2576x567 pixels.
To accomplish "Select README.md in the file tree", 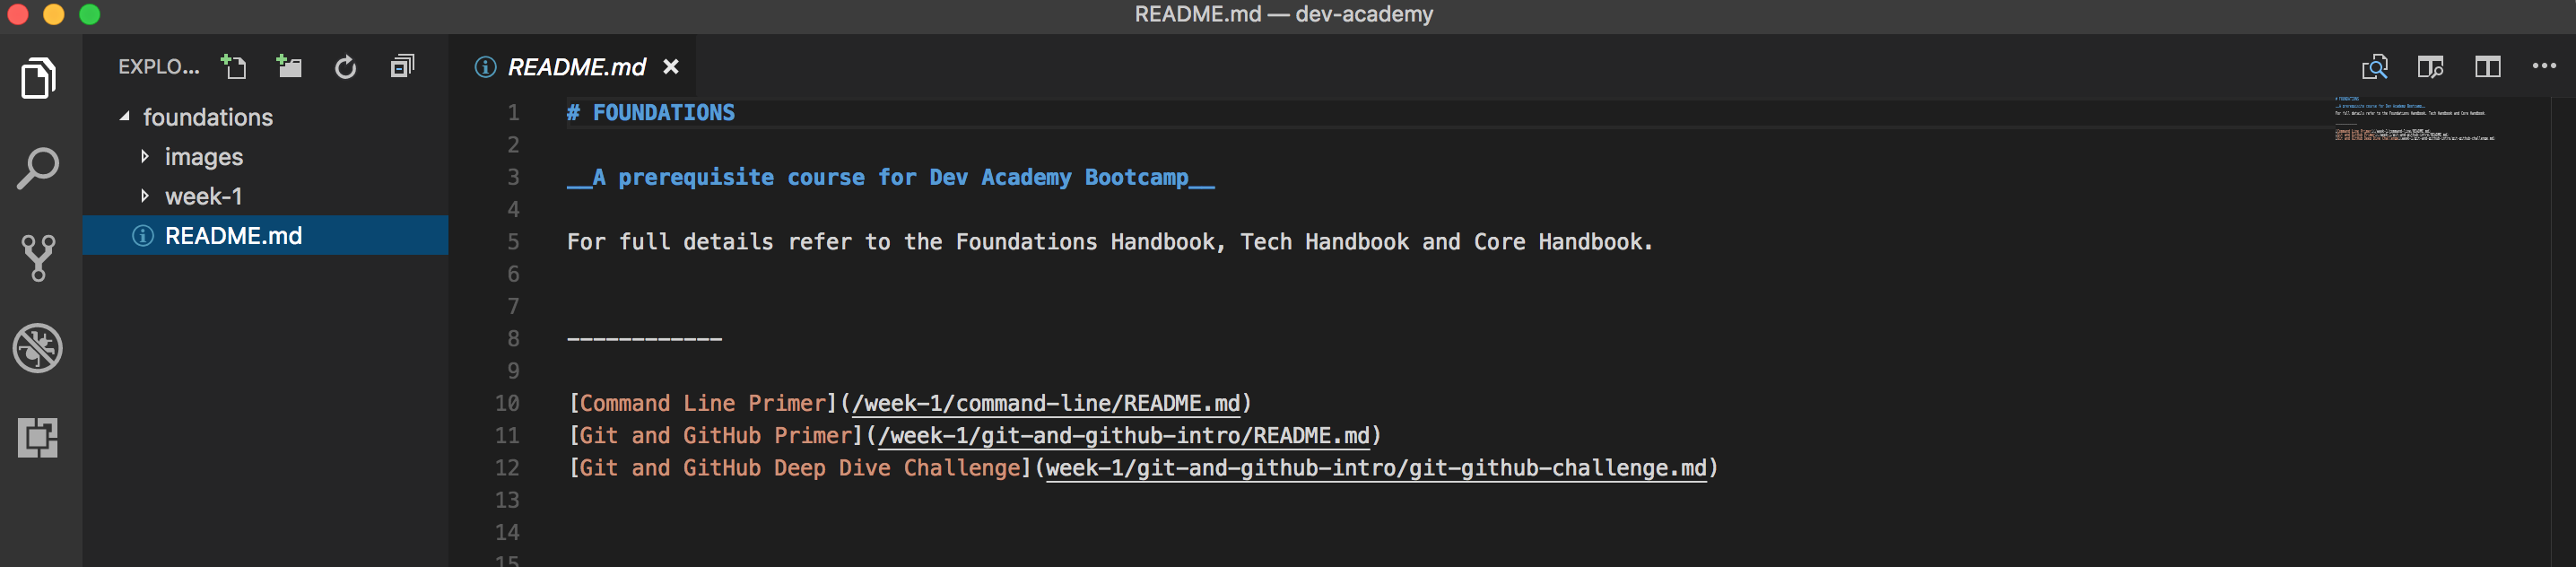I will tap(265, 235).
